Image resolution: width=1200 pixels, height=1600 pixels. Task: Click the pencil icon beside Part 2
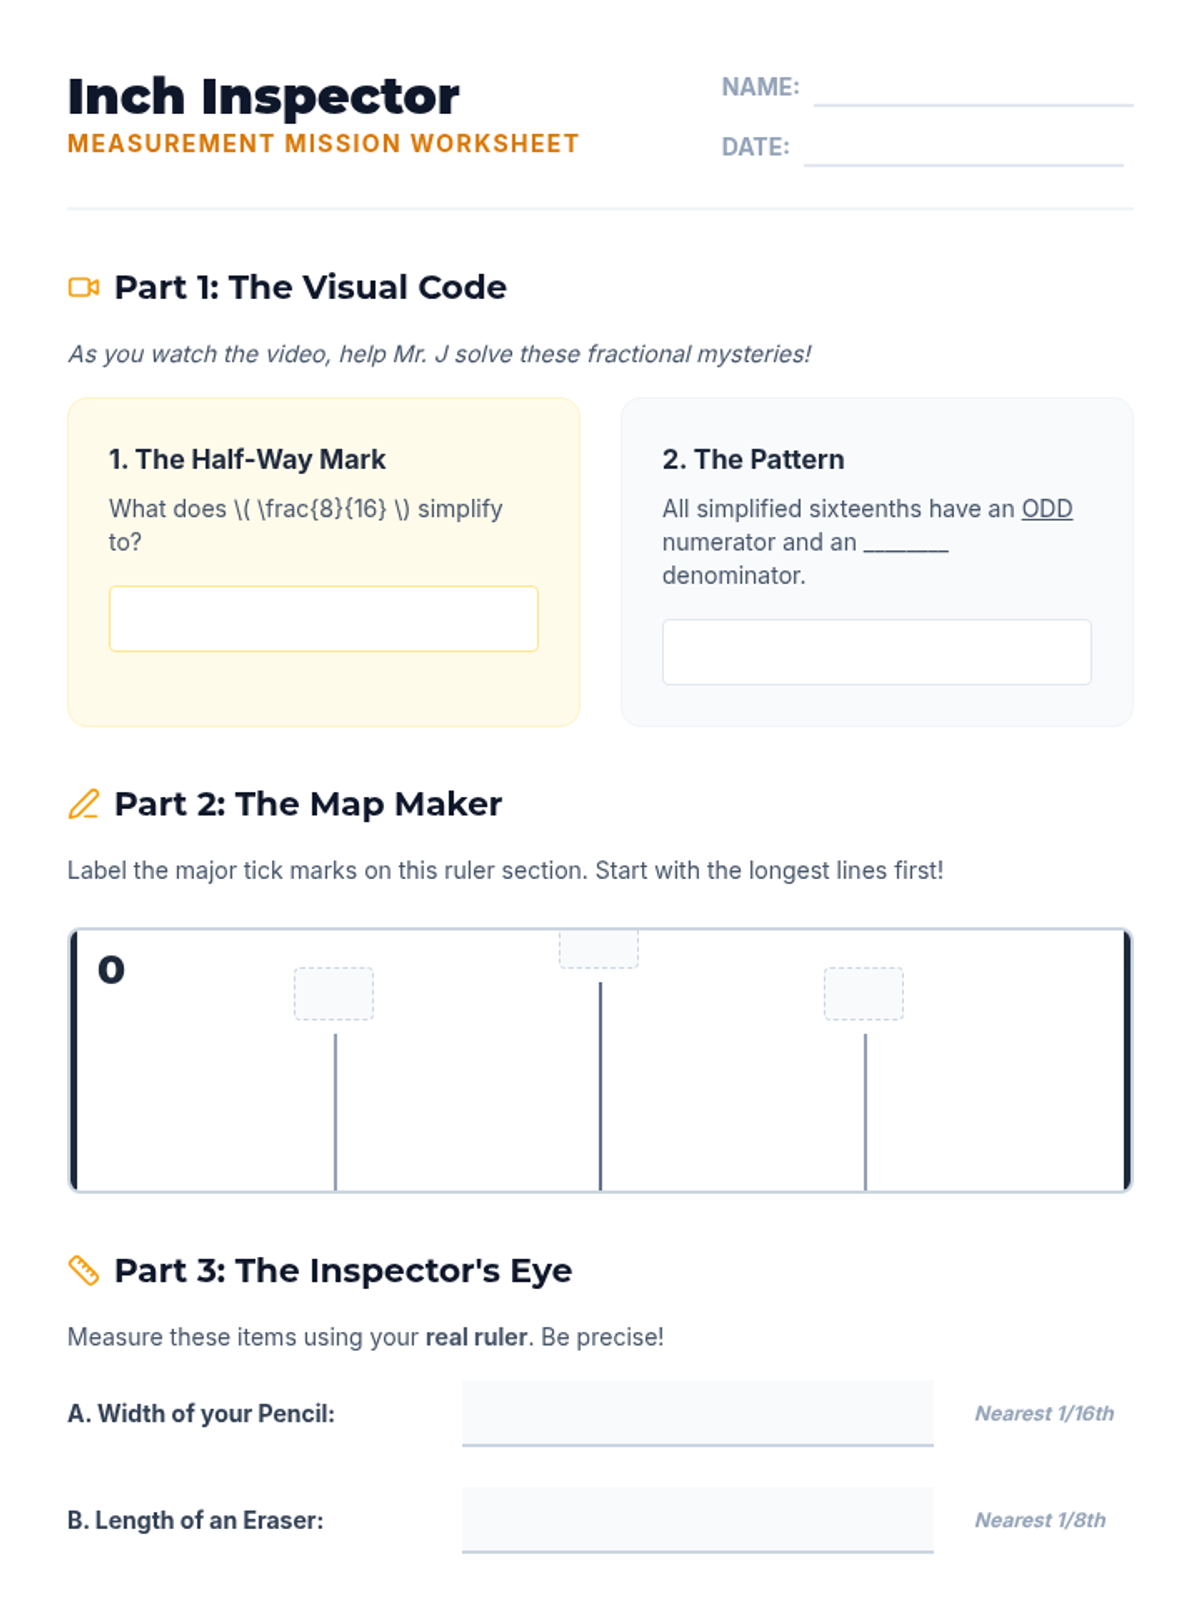click(84, 804)
